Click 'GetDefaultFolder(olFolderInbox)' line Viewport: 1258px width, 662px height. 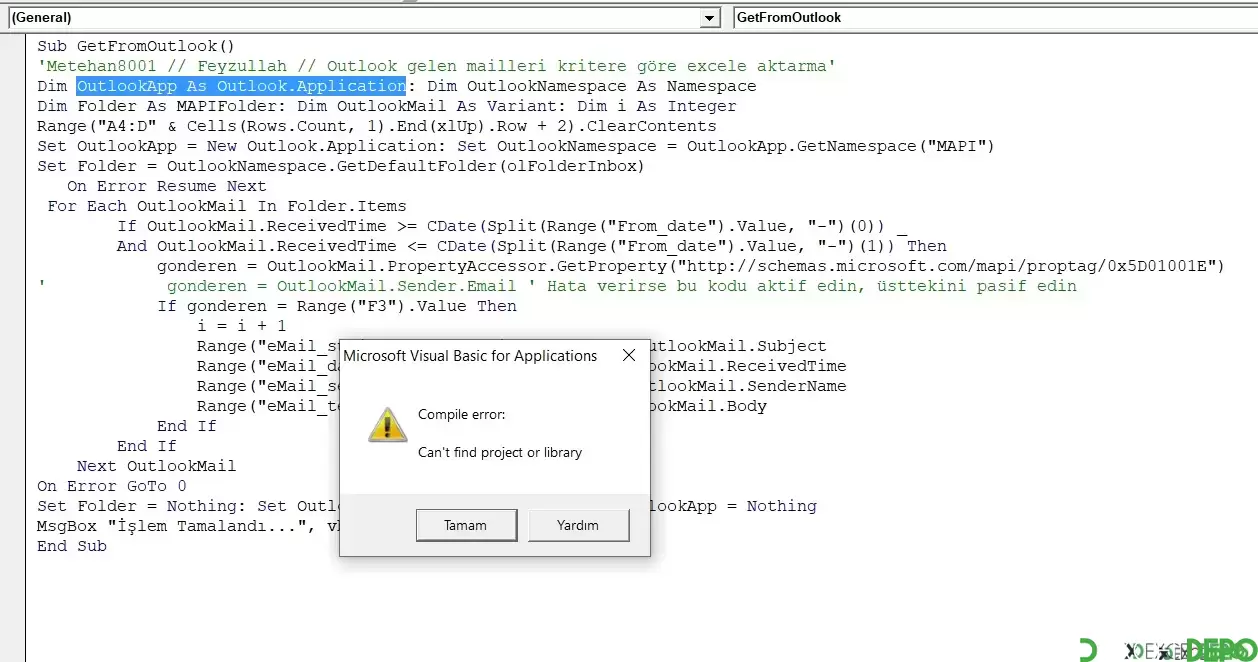[x=341, y=166]
